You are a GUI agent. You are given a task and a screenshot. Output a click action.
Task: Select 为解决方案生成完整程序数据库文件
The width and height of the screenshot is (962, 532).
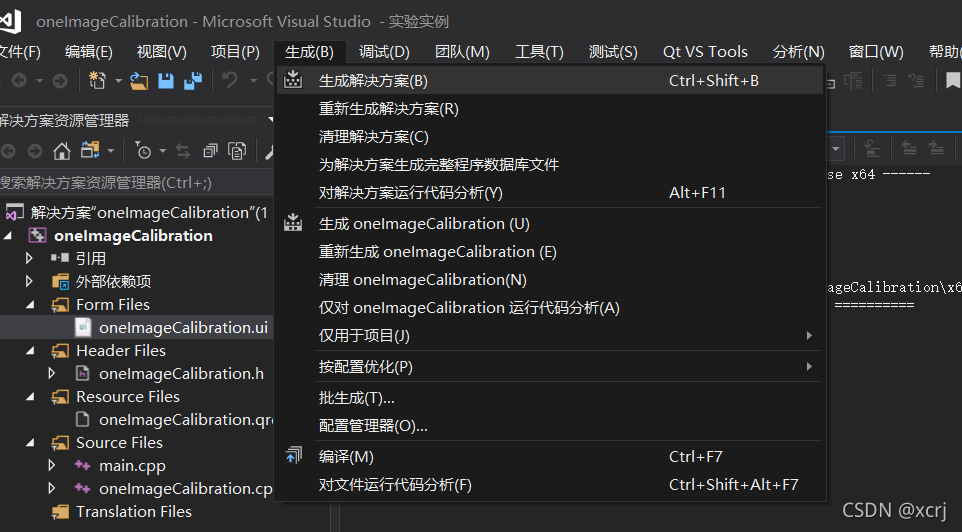550,164
